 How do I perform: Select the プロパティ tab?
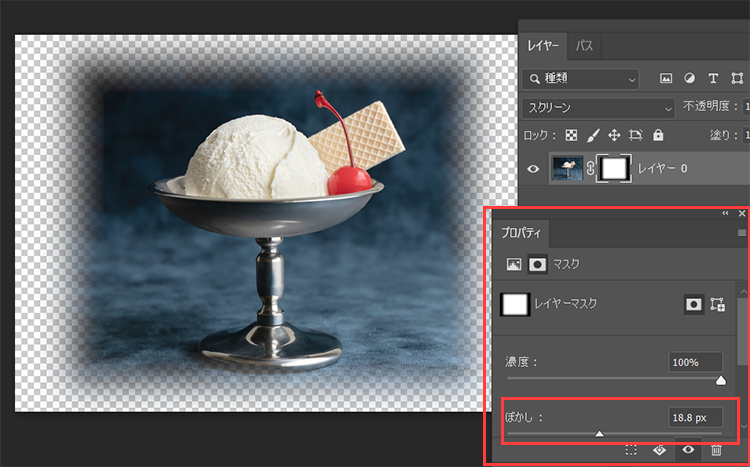pyautogui.click(x=521, y=233)
